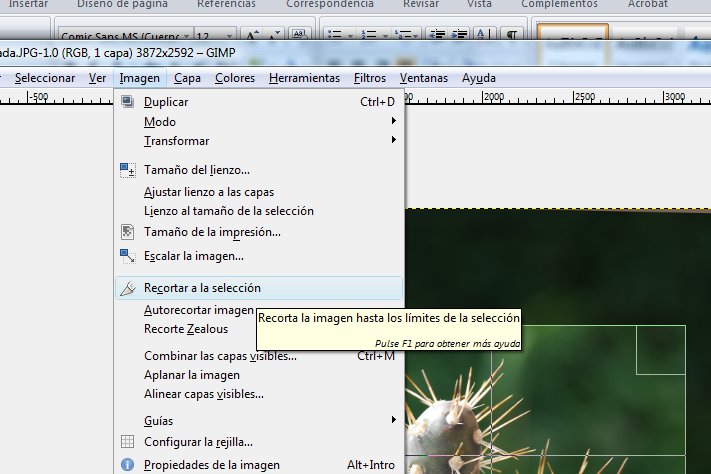Image resolution: width=711 pixels, height=474 pixels.
Task: Click the Word grow font icon
Action: (x=251, y=34)
